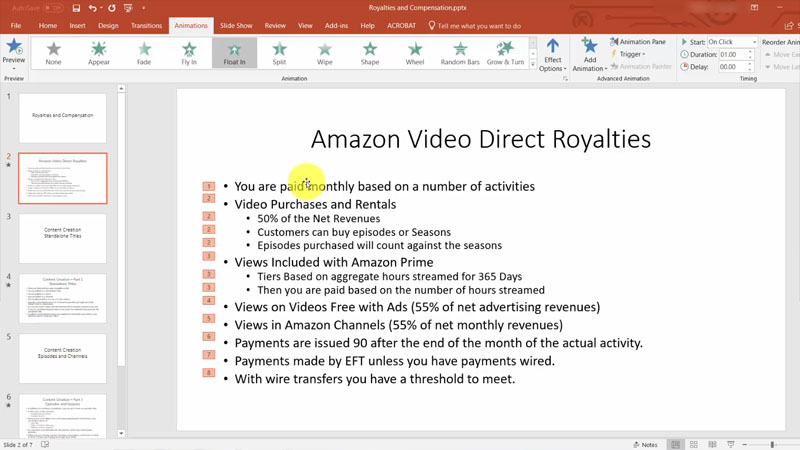Toggle the AutoSave switch
This screenshot has width=800, height=450.
pos(52,8)
